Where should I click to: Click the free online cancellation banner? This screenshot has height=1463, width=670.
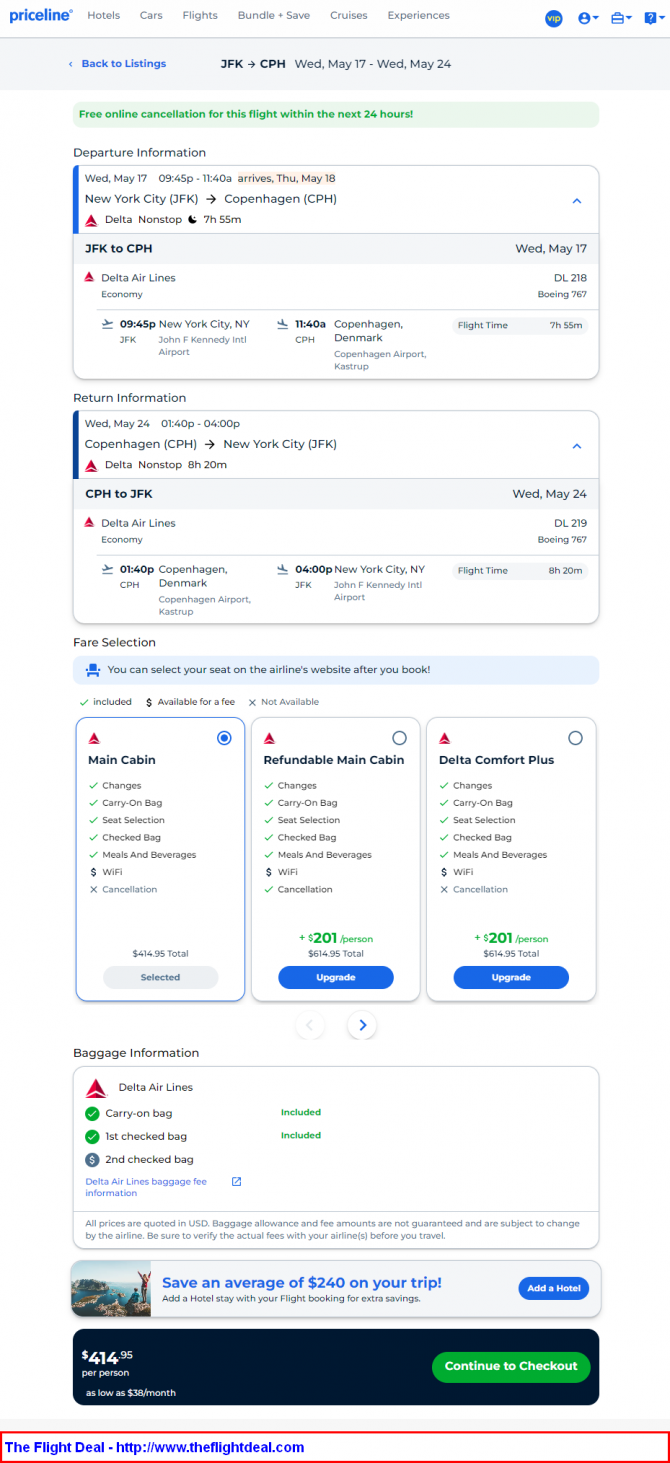click(x=336, y=115)
